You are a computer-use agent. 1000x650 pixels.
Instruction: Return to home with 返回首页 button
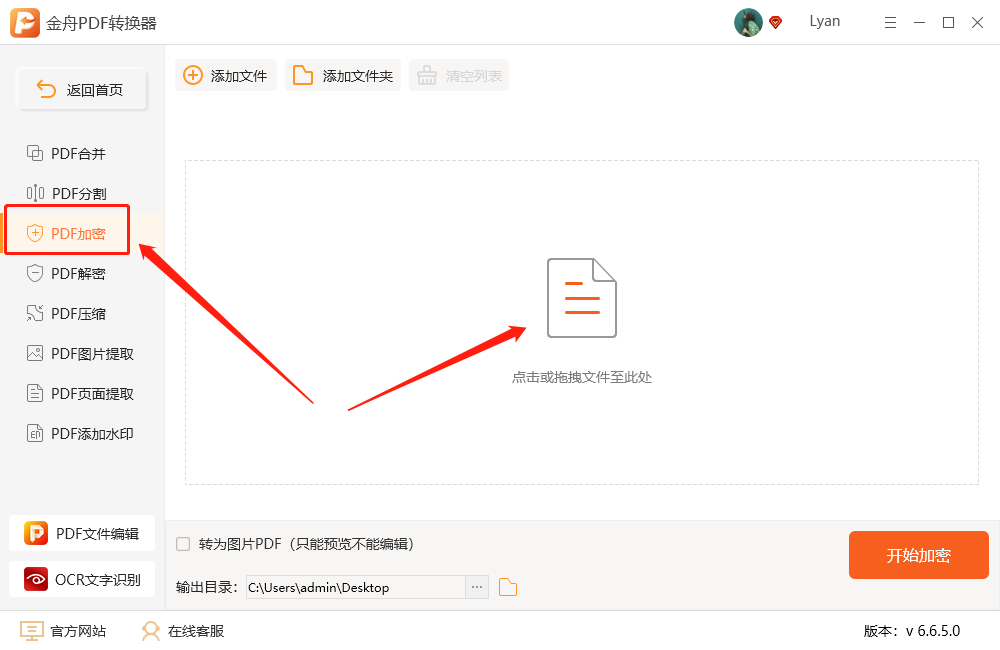[x=82, y=89]
